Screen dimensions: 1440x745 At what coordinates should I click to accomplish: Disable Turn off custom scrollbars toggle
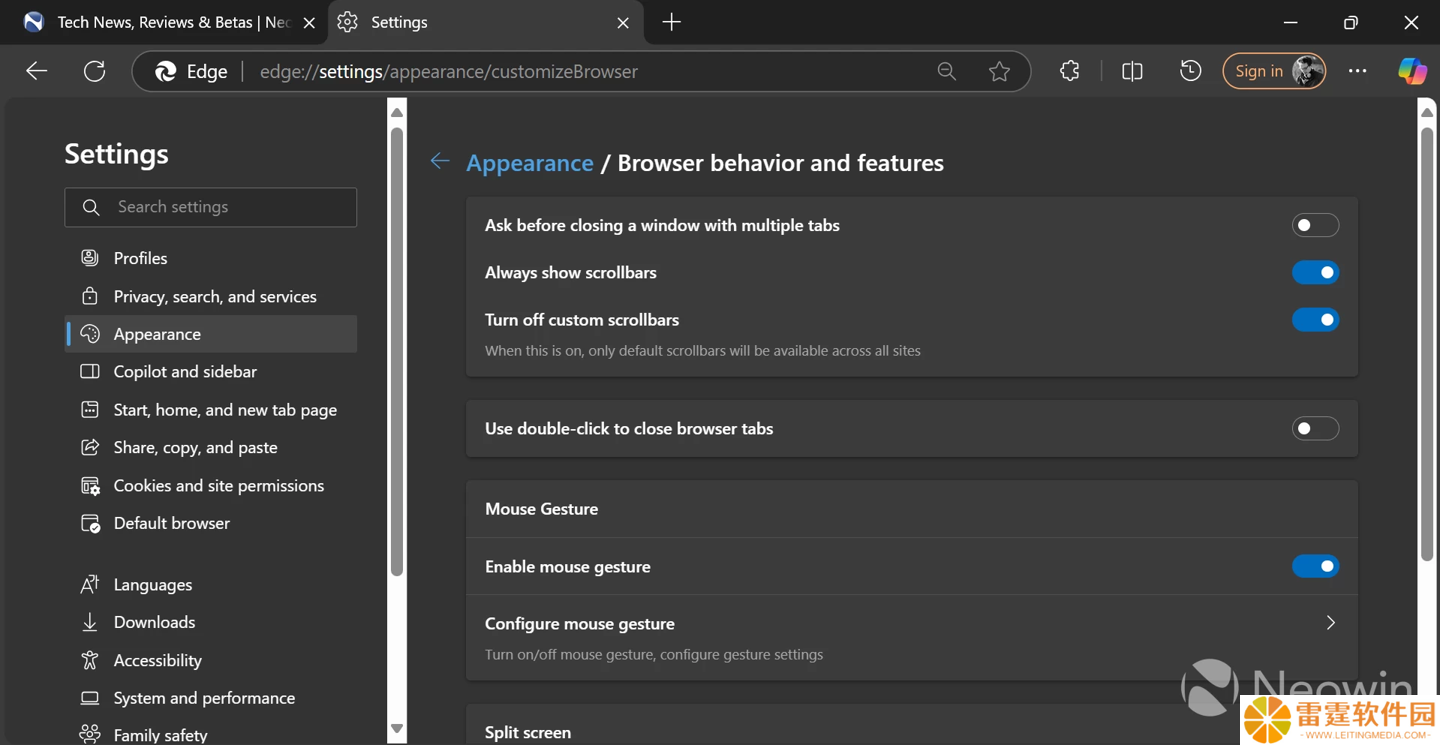coord(1315,320)
